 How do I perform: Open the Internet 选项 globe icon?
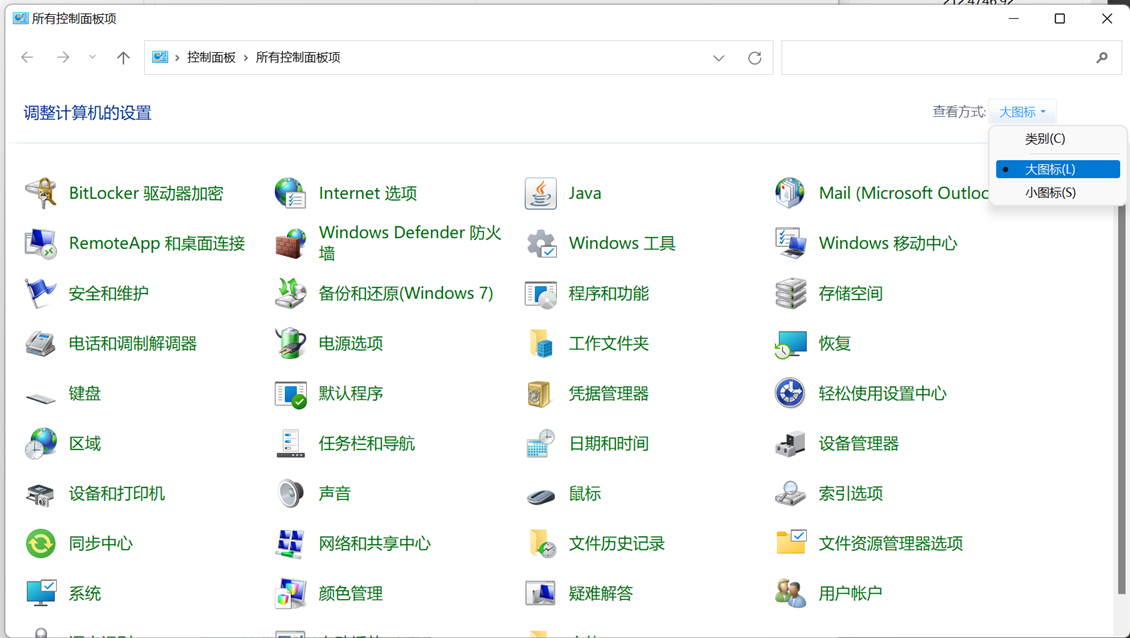(x=290, y=193)
